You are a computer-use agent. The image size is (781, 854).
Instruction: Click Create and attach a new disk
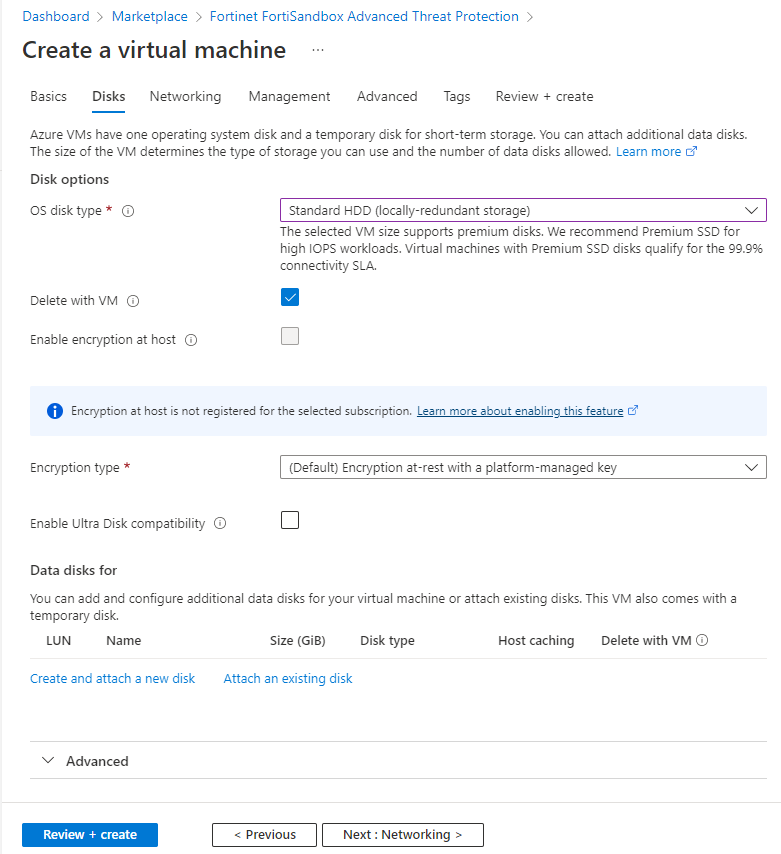tap(113, 679)
